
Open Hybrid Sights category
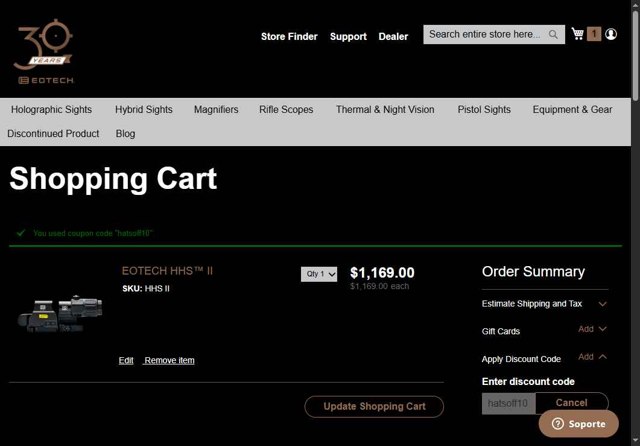click(x=144, y=109)
